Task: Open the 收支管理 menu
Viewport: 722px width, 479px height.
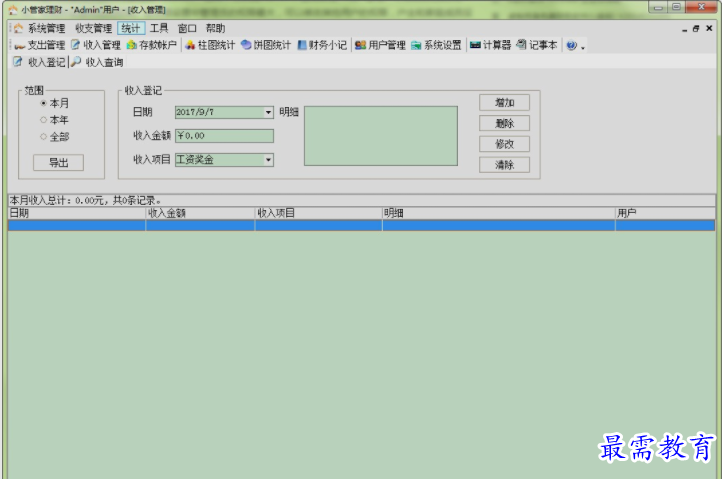Action: (x=93, y=29)
